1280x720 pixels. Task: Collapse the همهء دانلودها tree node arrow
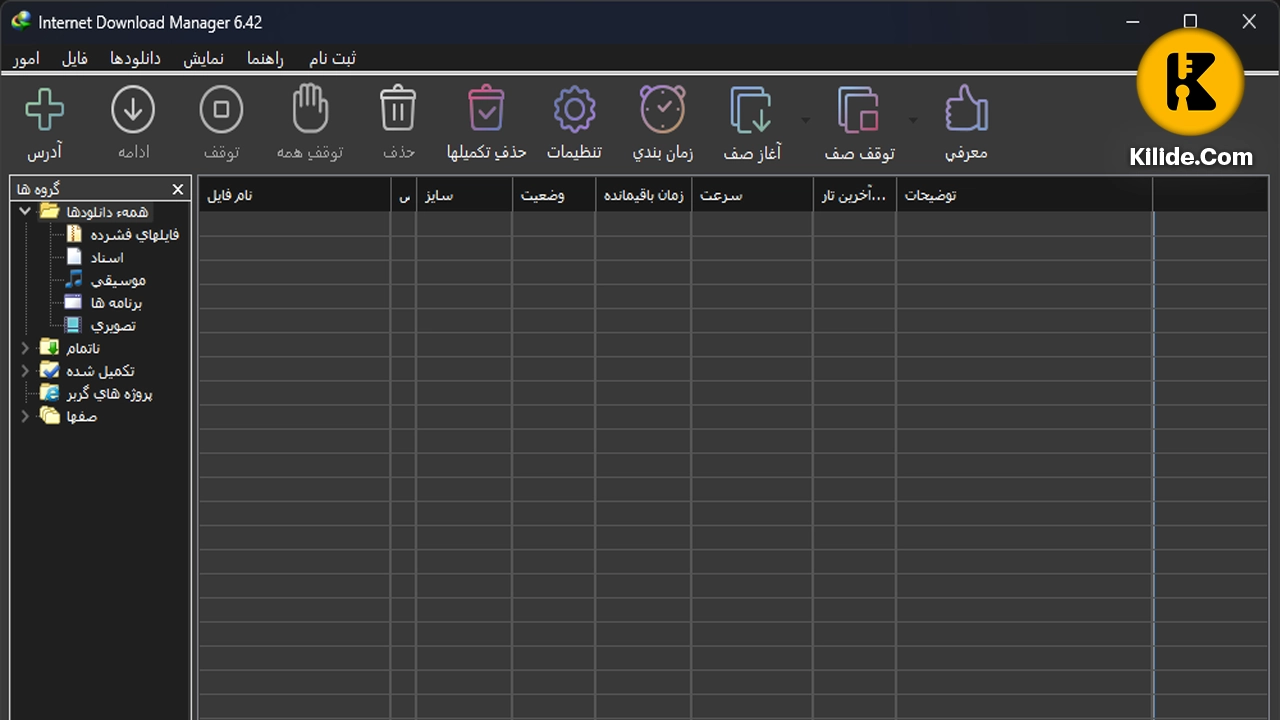[x=25, y=211]
